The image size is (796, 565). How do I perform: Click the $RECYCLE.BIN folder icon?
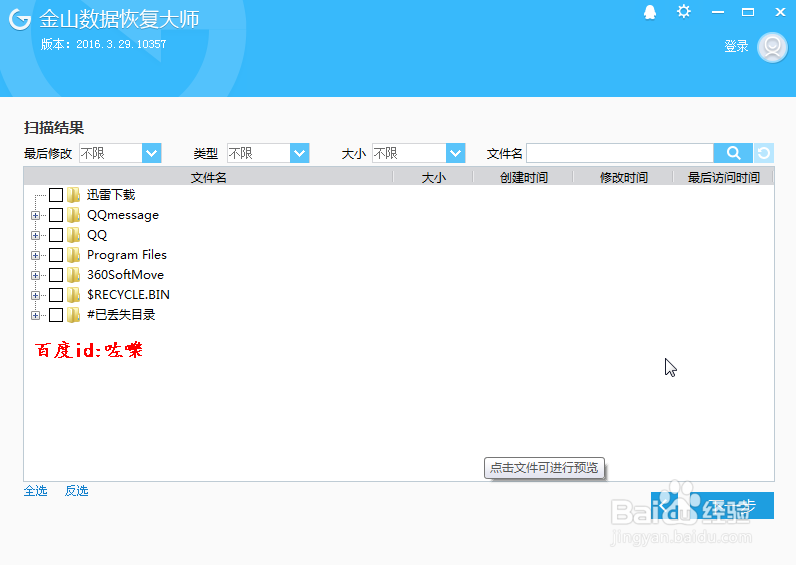point(74,295)
